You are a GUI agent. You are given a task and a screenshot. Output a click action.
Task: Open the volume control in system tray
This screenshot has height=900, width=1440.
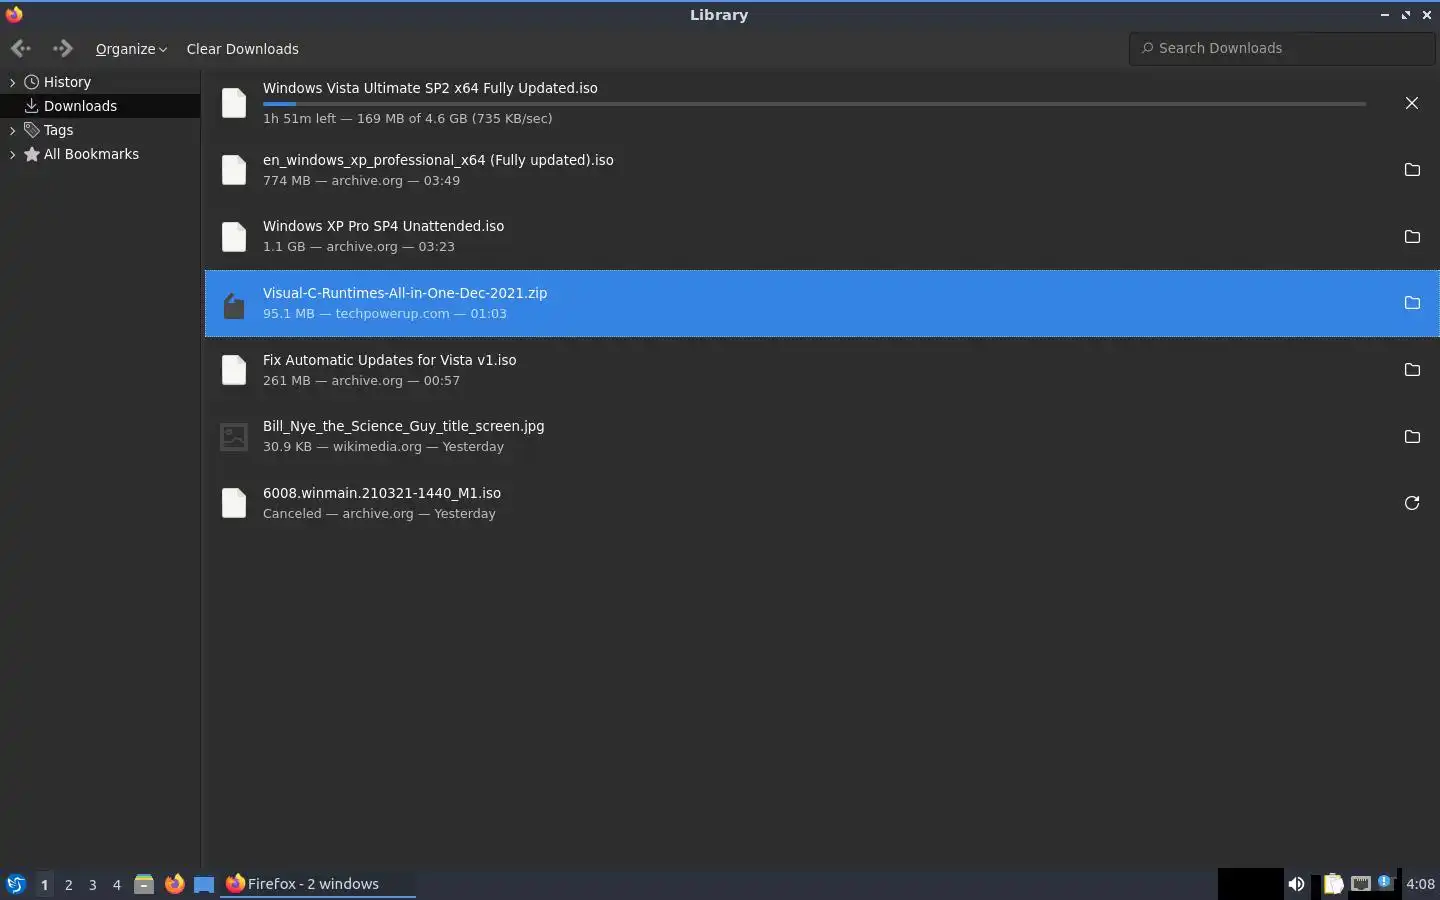coord(1296,884)
